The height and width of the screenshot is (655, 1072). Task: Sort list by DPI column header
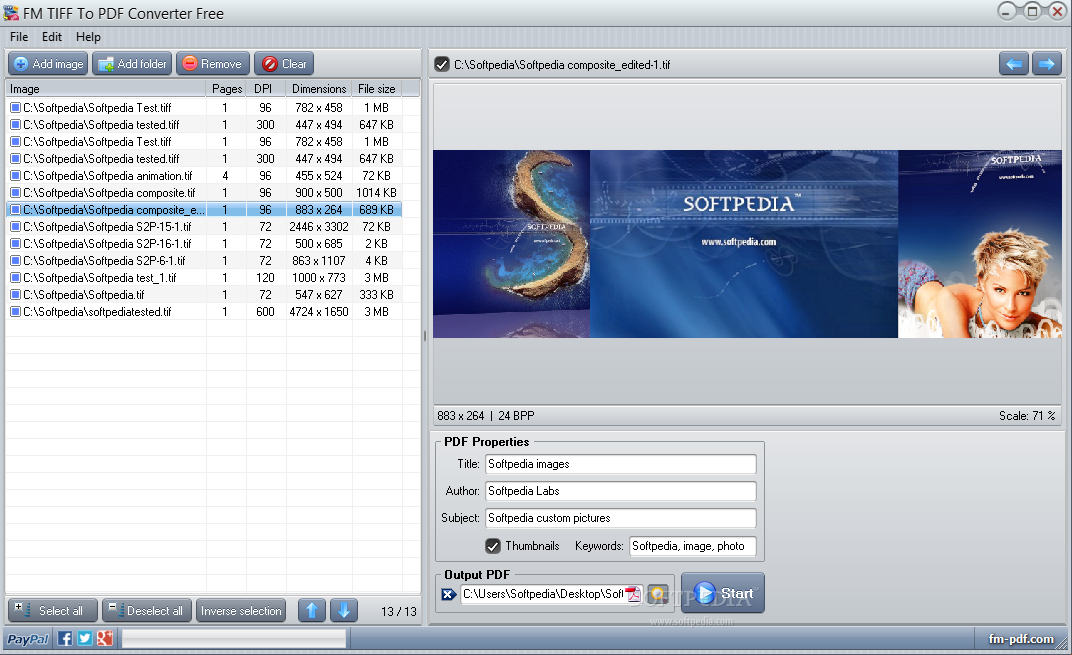[266, 89]
